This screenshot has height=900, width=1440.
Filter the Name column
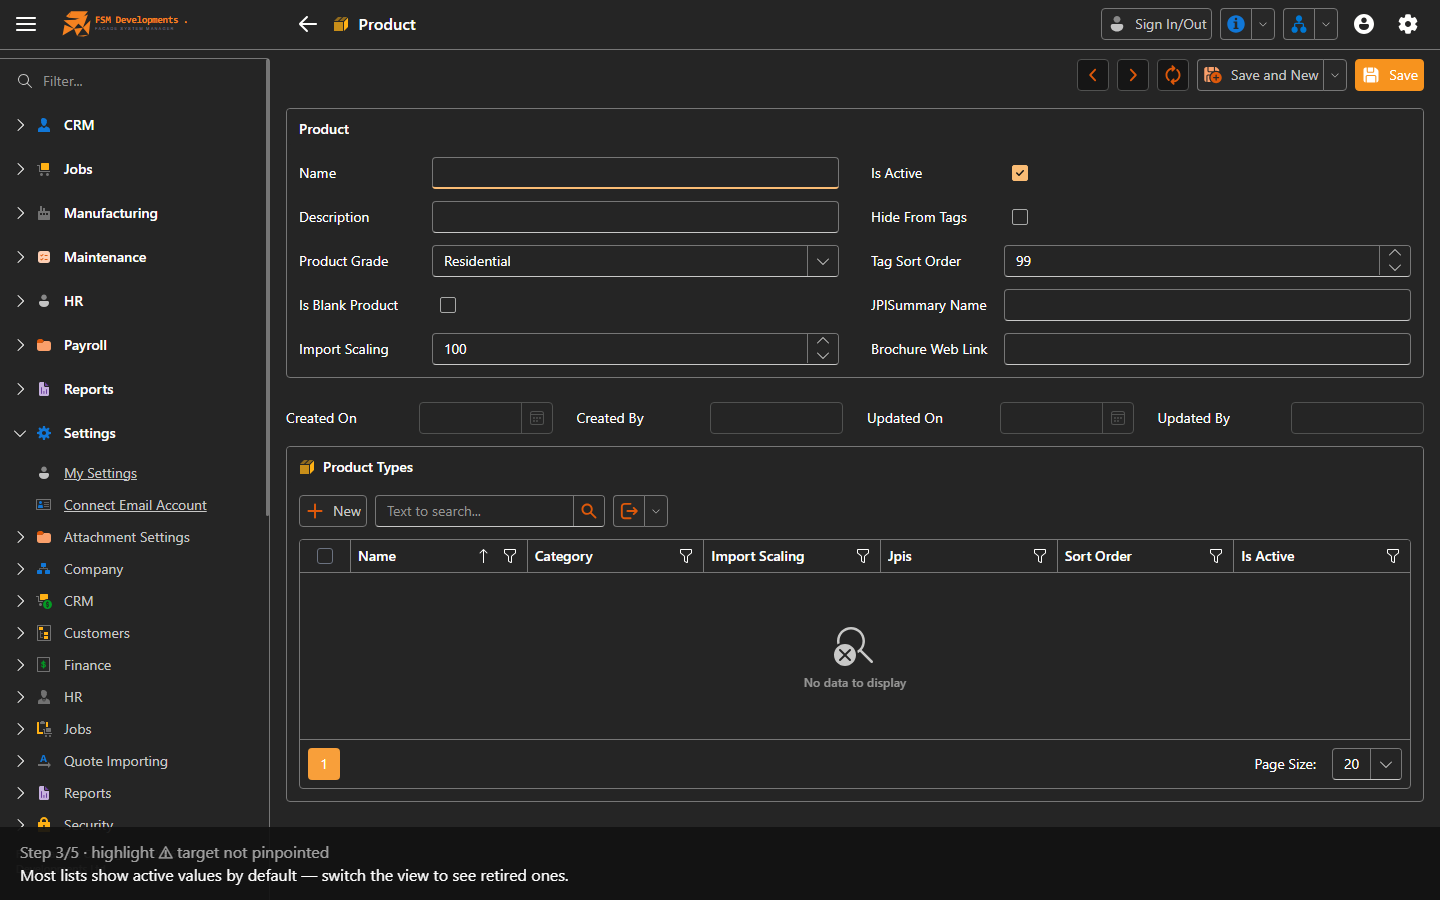tap(510, 556)
